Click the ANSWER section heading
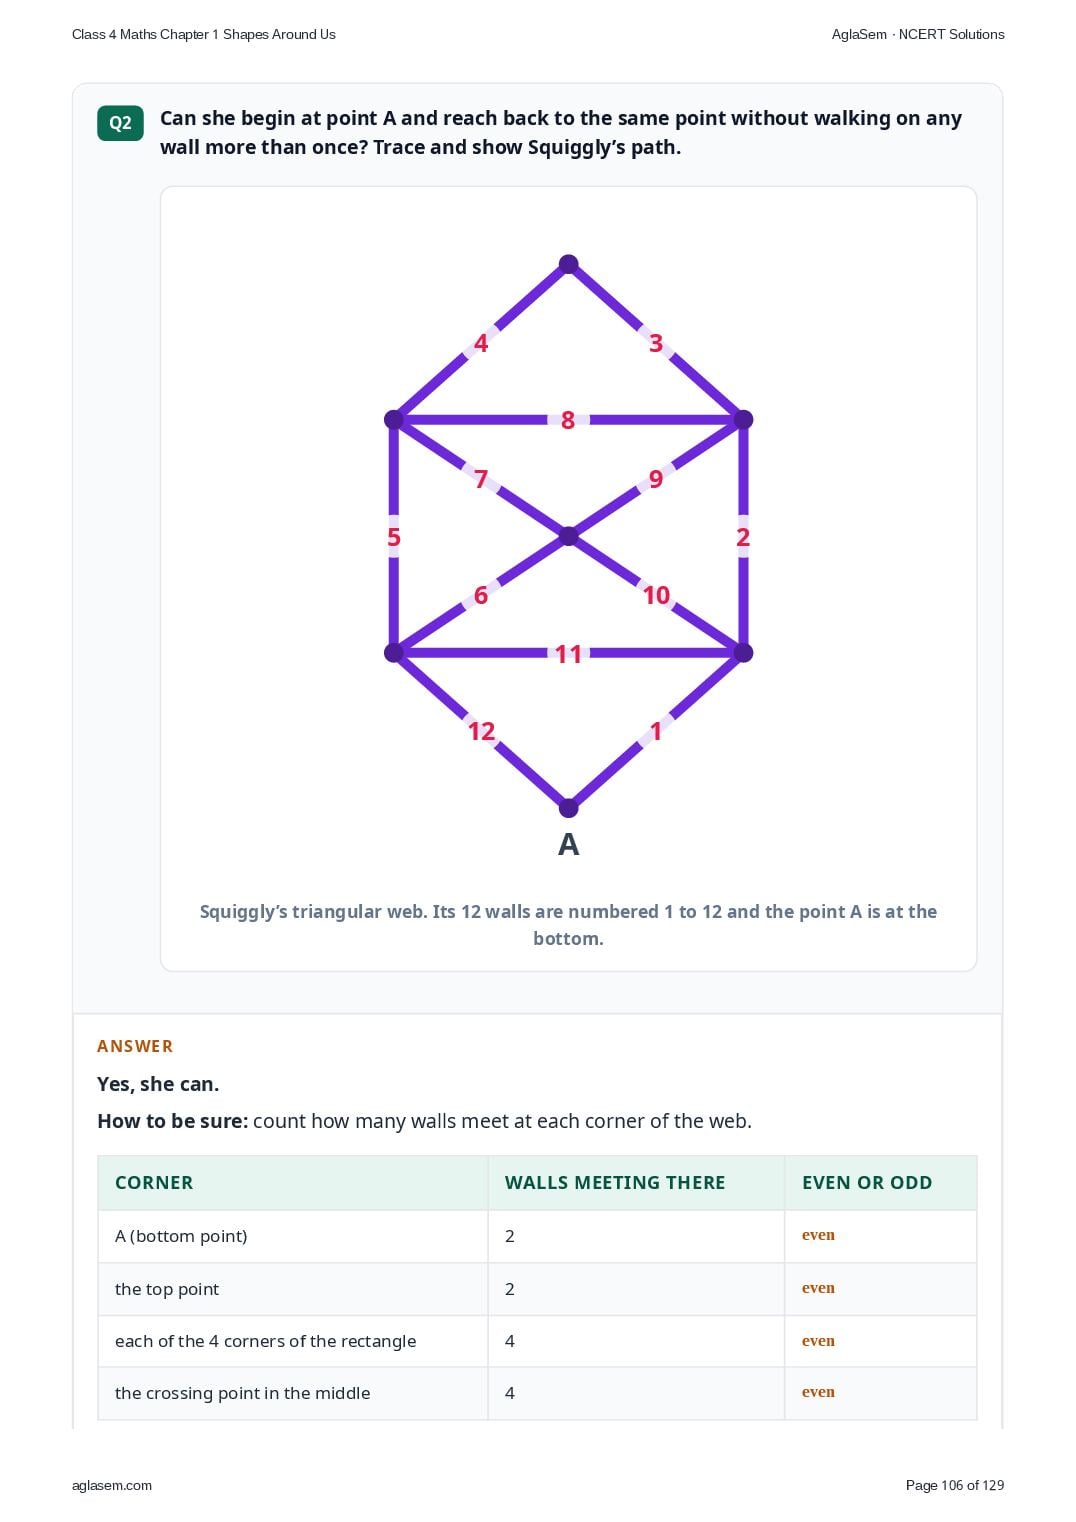 135,1046
